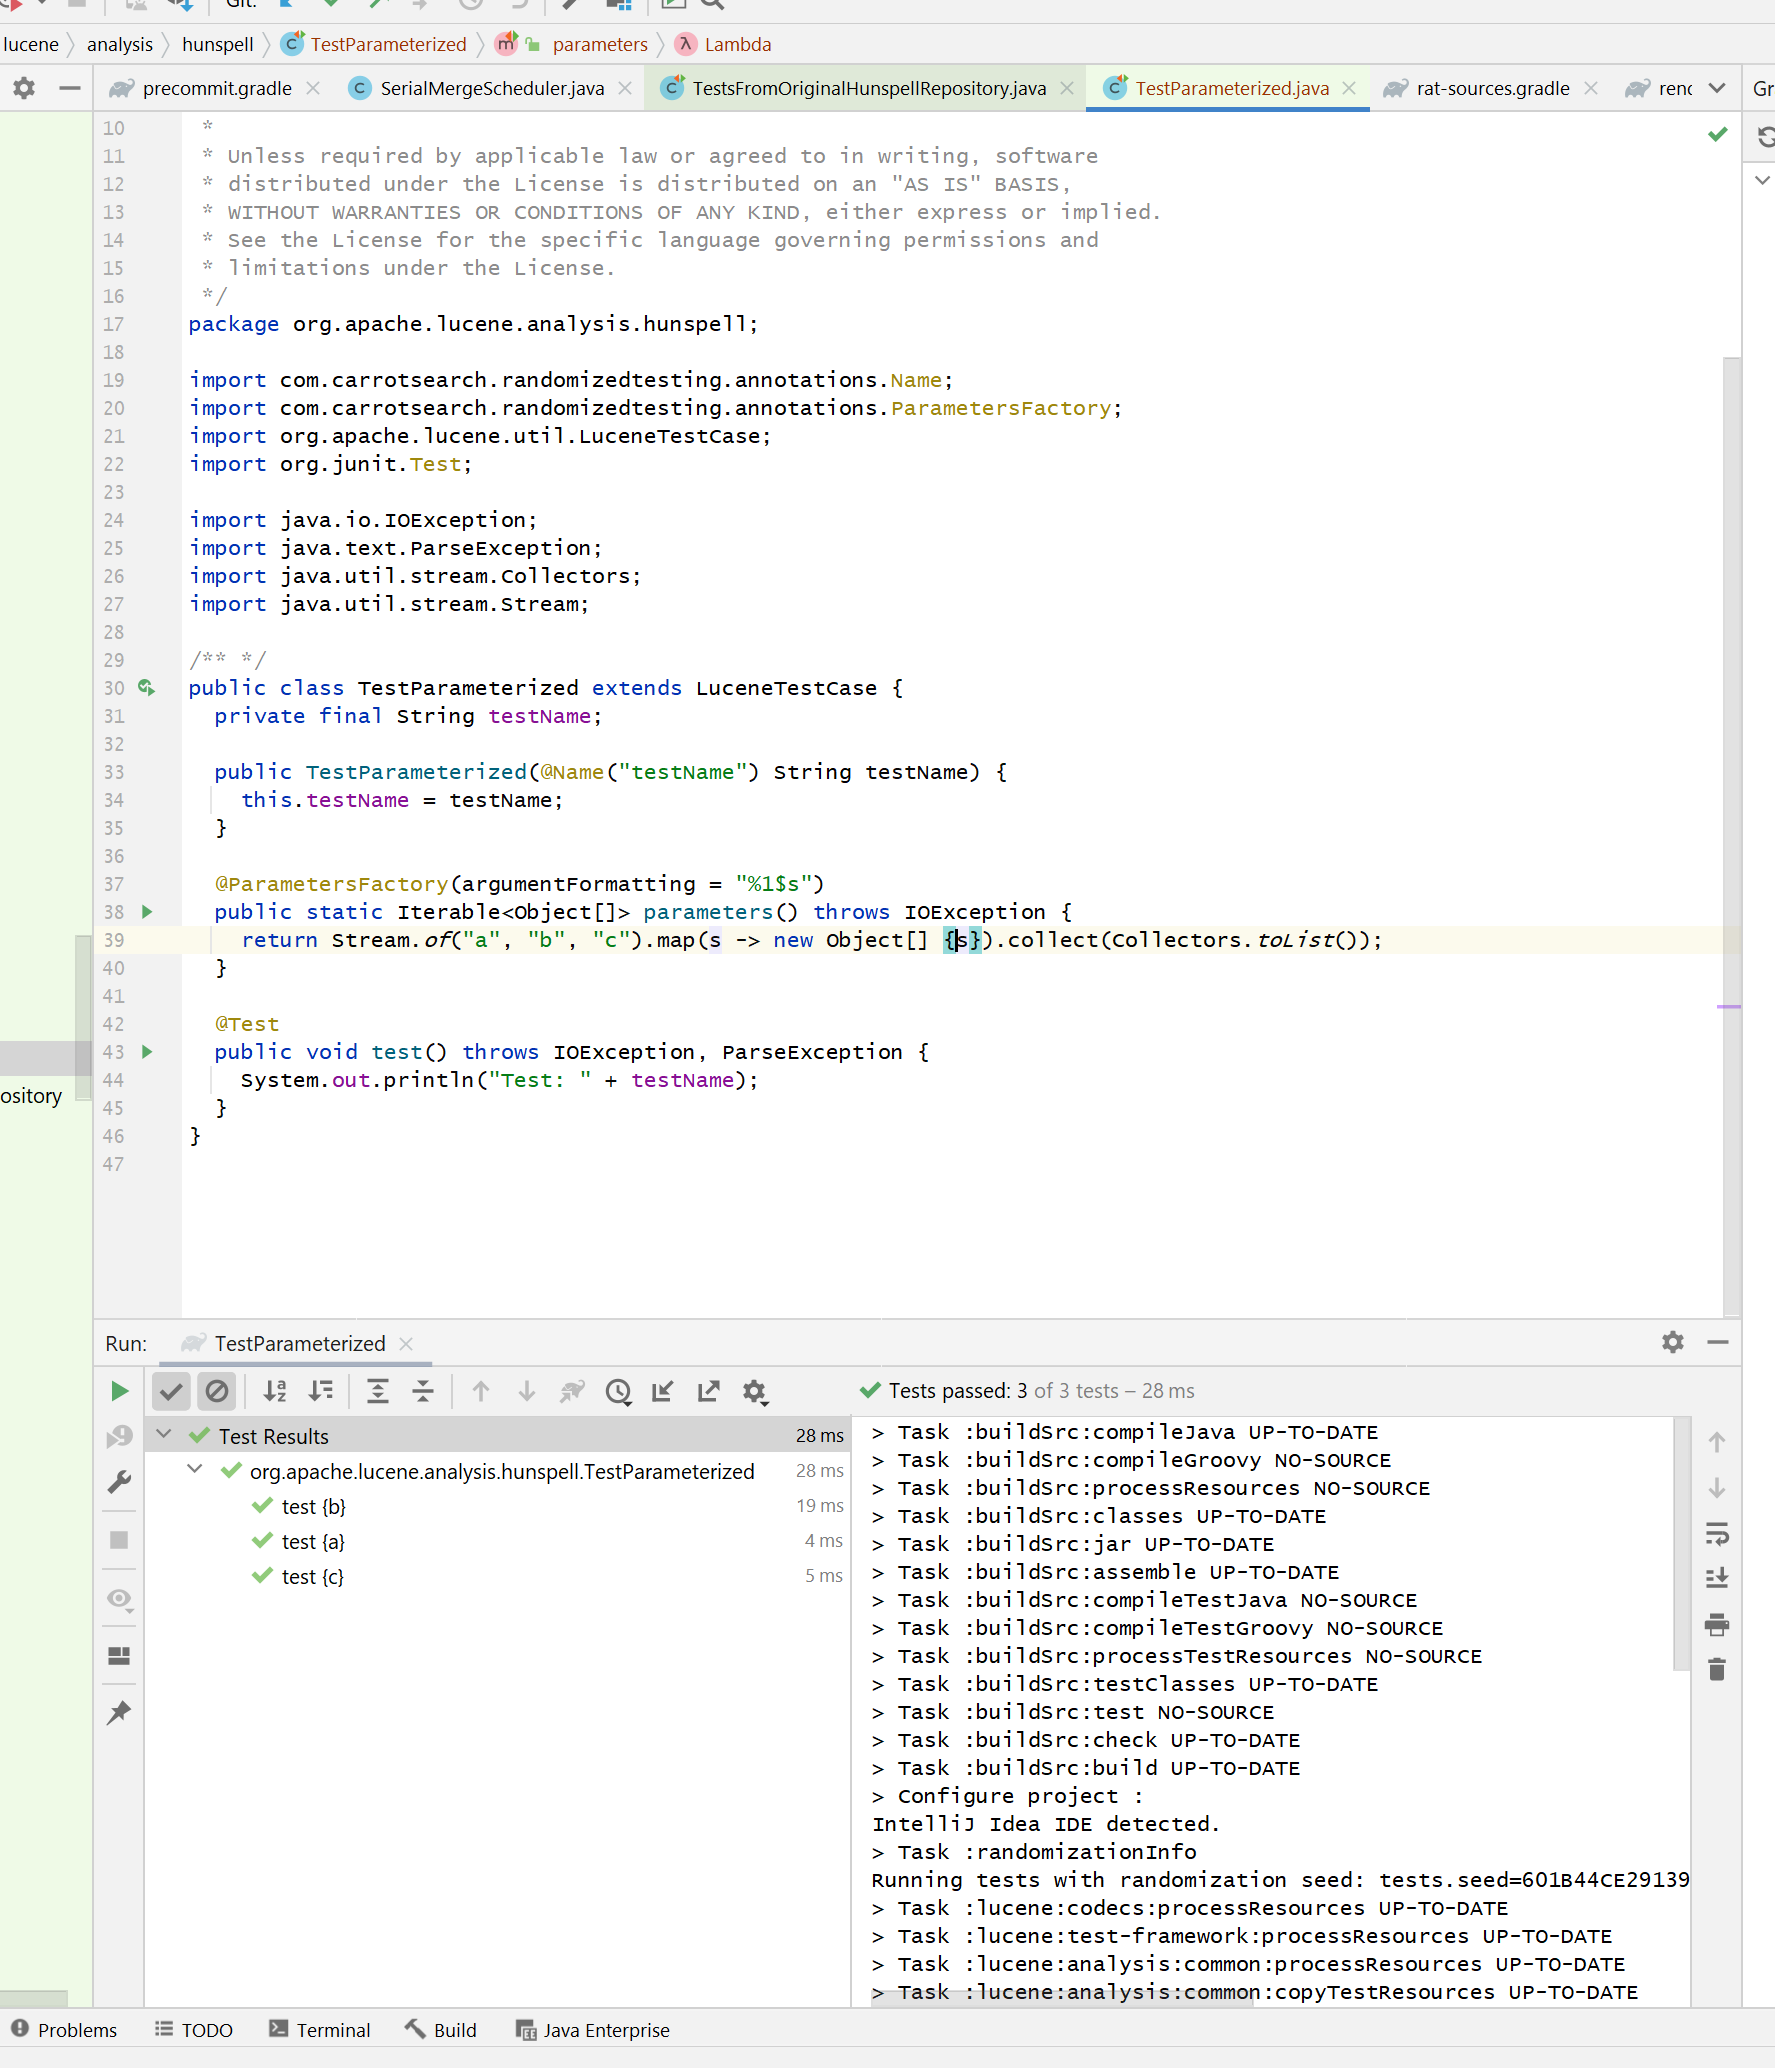
Task: Jump to next failed test arrow
Action: coord(527,1391)
